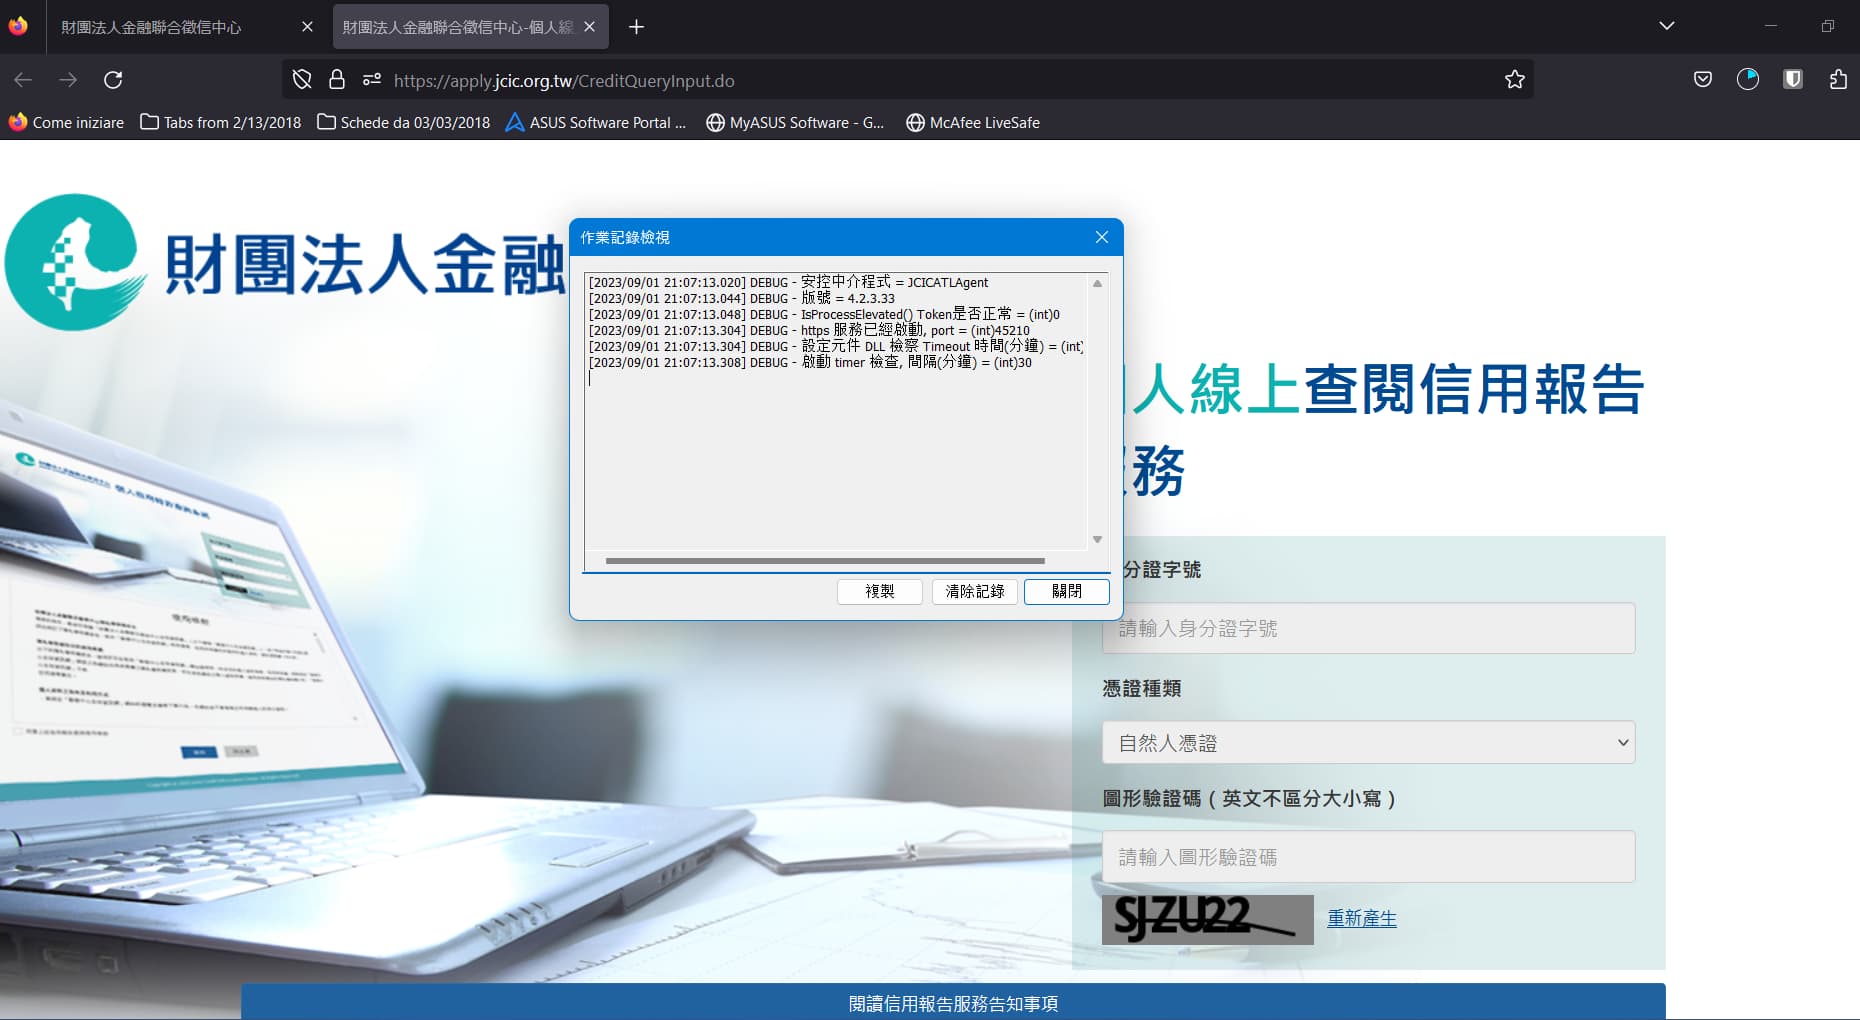Viewport: 1860px width, 1020px height.
Task: Click the 重新產生 regenerate captcha link
Action: click(x=1361, y=918)
